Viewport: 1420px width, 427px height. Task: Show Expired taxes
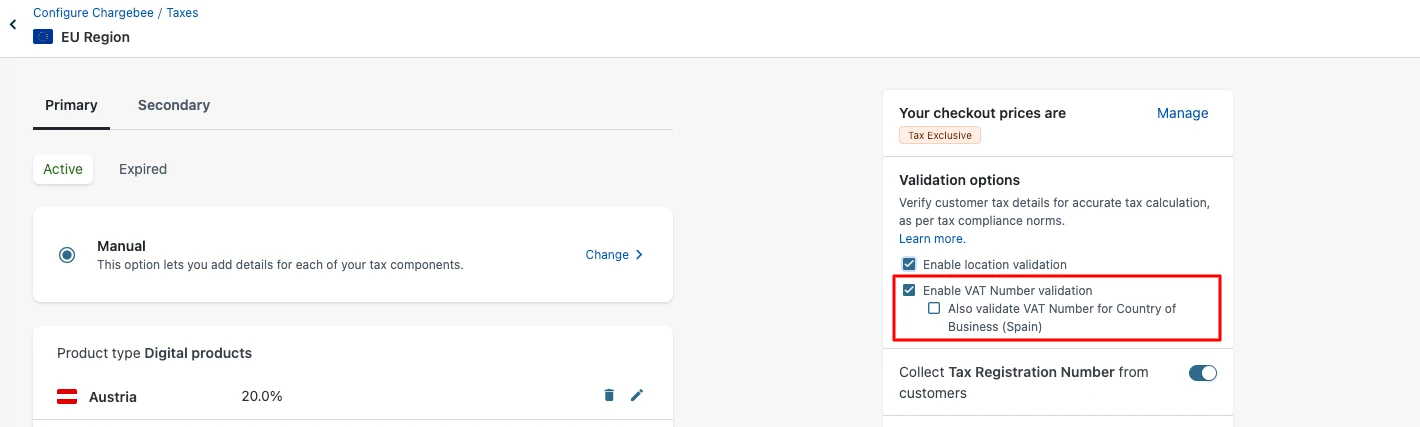(143, 169)
